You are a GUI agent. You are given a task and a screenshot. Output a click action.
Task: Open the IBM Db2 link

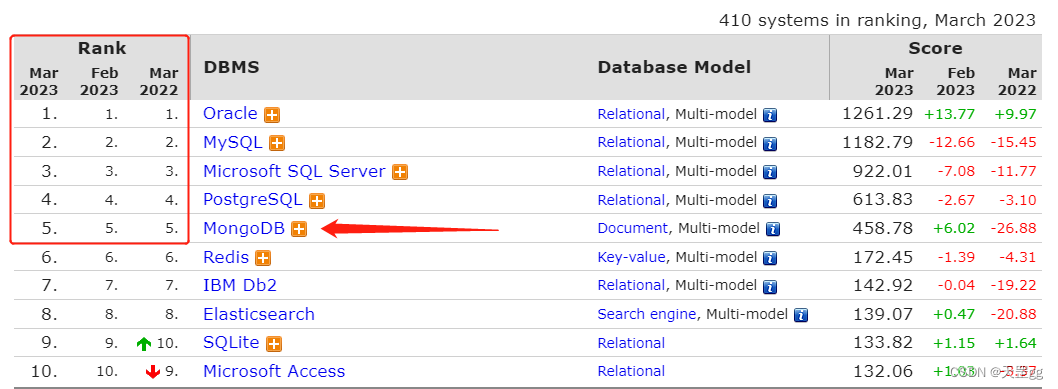click(240, 285)
